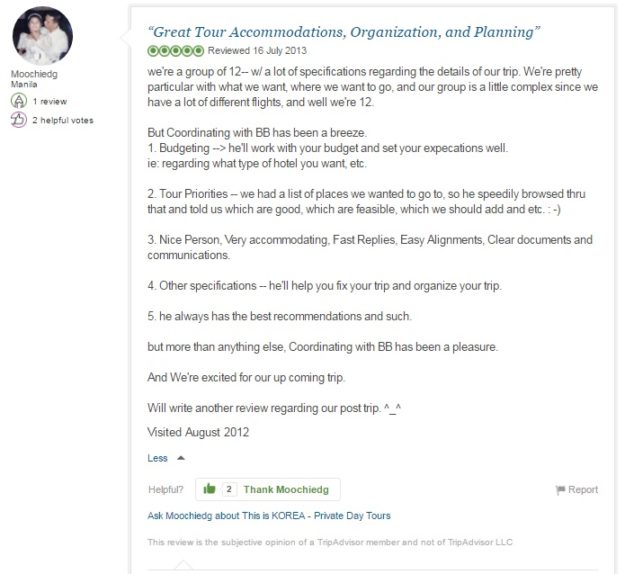Open the review title link

pyautogui.click(x=344, y=32)
